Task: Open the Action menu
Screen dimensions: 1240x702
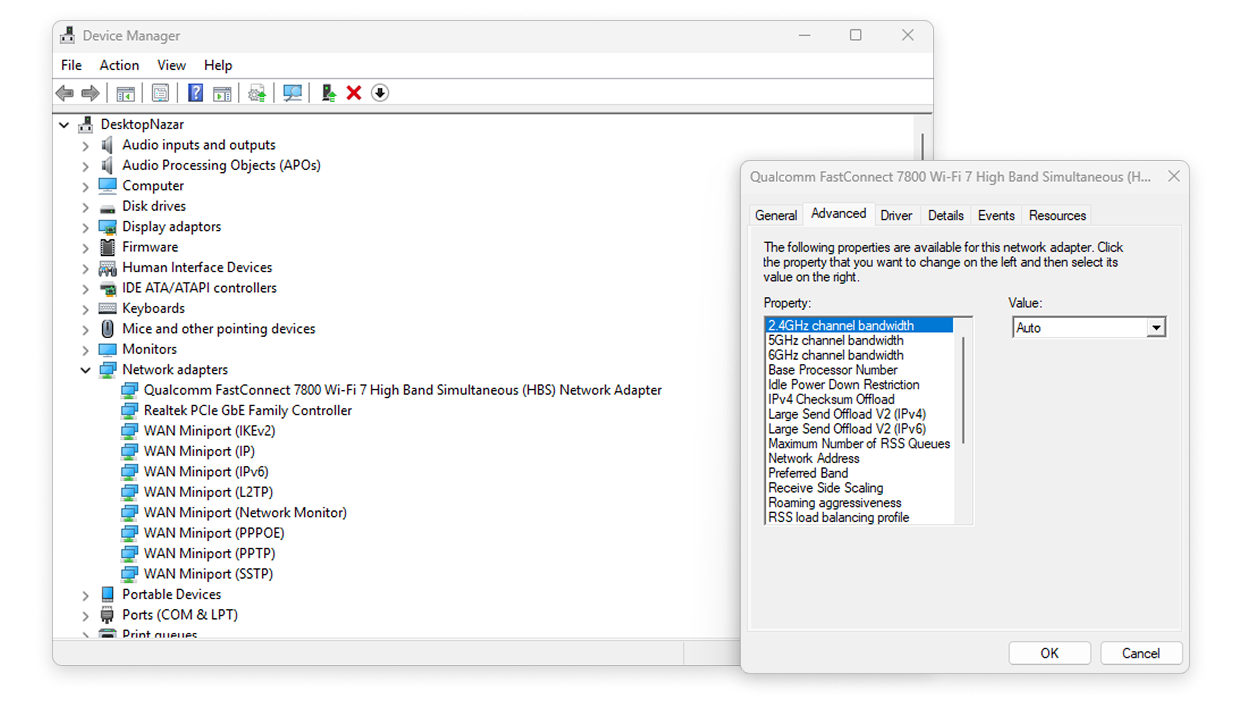Action: tap(119, 65)
